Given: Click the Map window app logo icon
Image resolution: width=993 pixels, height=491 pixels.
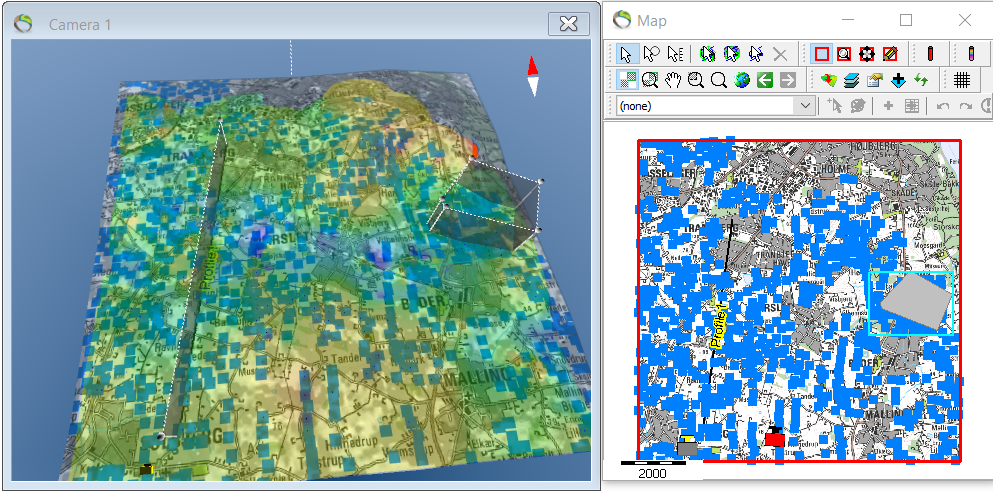Looking at the screenshot, I should tap(622, 20).
